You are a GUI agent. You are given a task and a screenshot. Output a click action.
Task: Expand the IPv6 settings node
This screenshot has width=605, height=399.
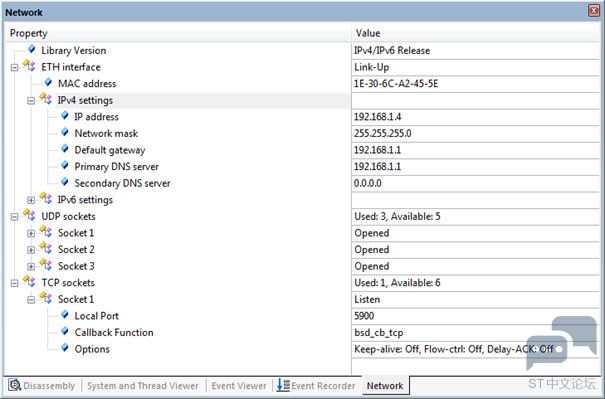[x=31, y=200]
